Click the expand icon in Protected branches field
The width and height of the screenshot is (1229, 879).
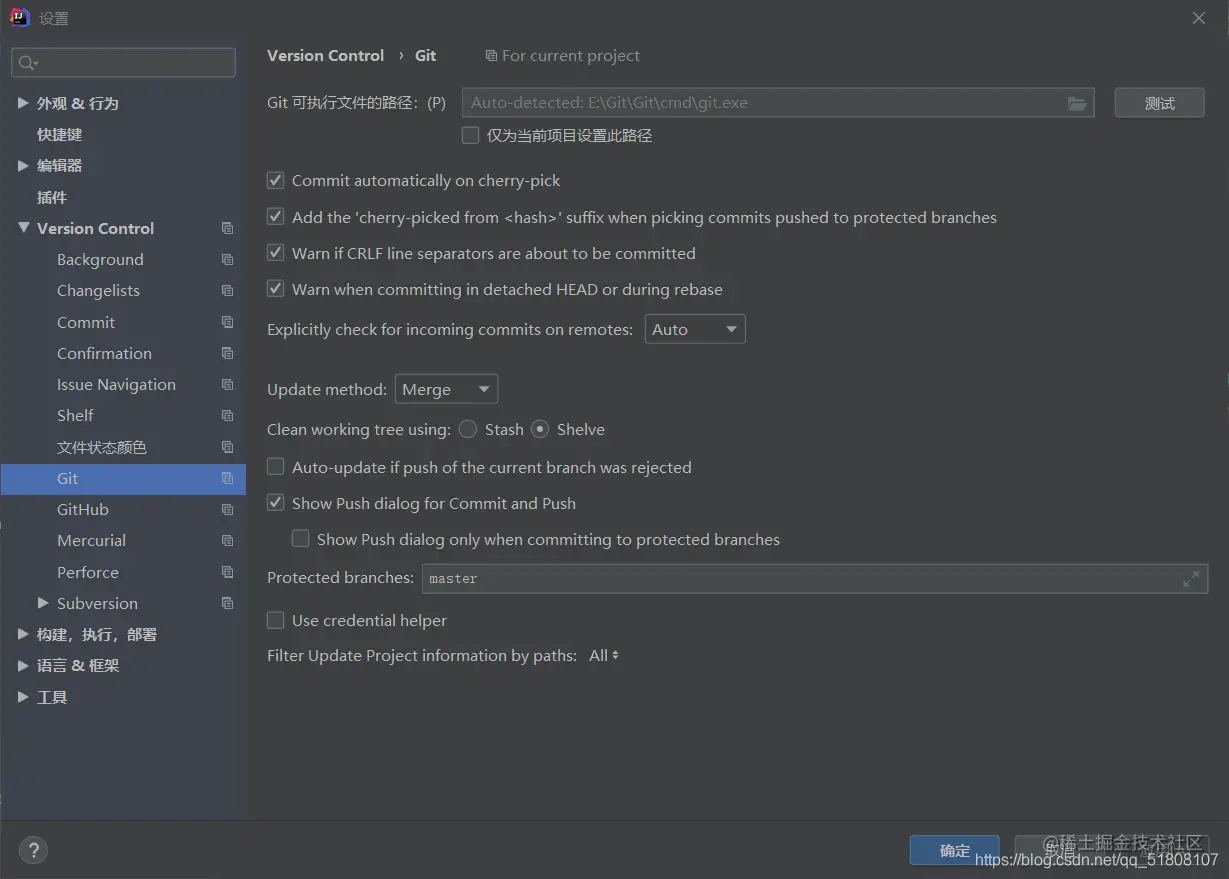point(1190,579)
